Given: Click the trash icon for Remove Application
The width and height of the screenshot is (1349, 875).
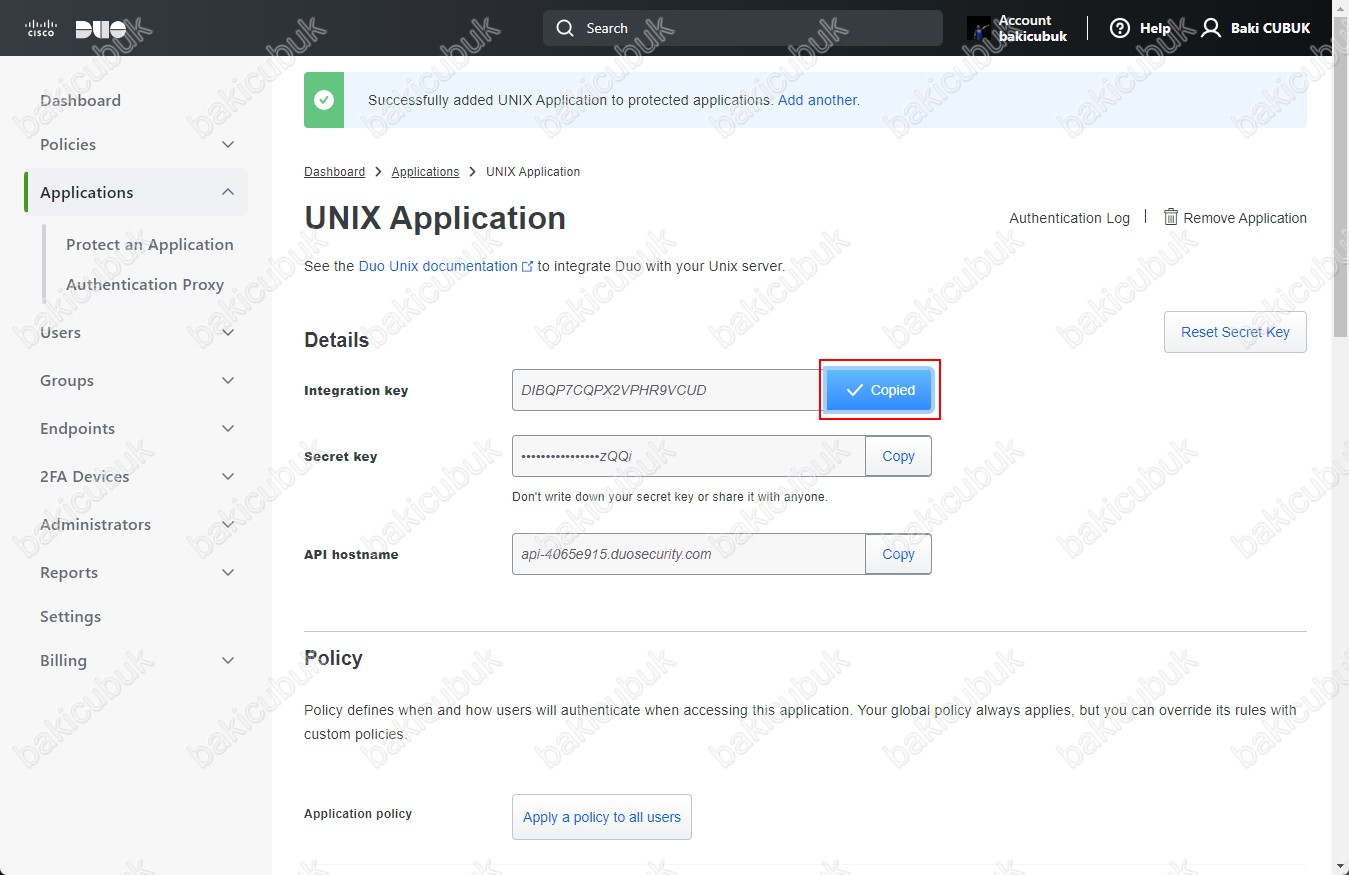Looking at the screenshot, I should 1171,217.
